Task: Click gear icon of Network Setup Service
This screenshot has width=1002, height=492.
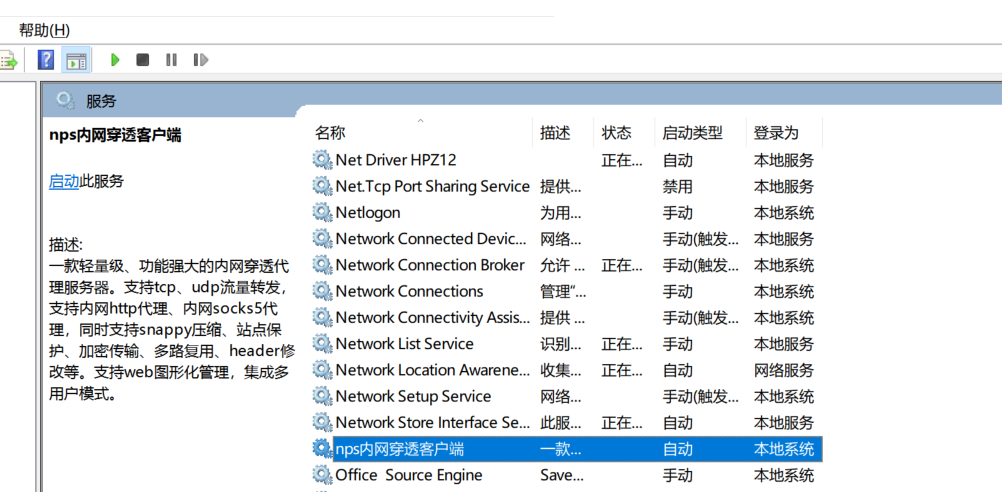Action: pos(322,396)
